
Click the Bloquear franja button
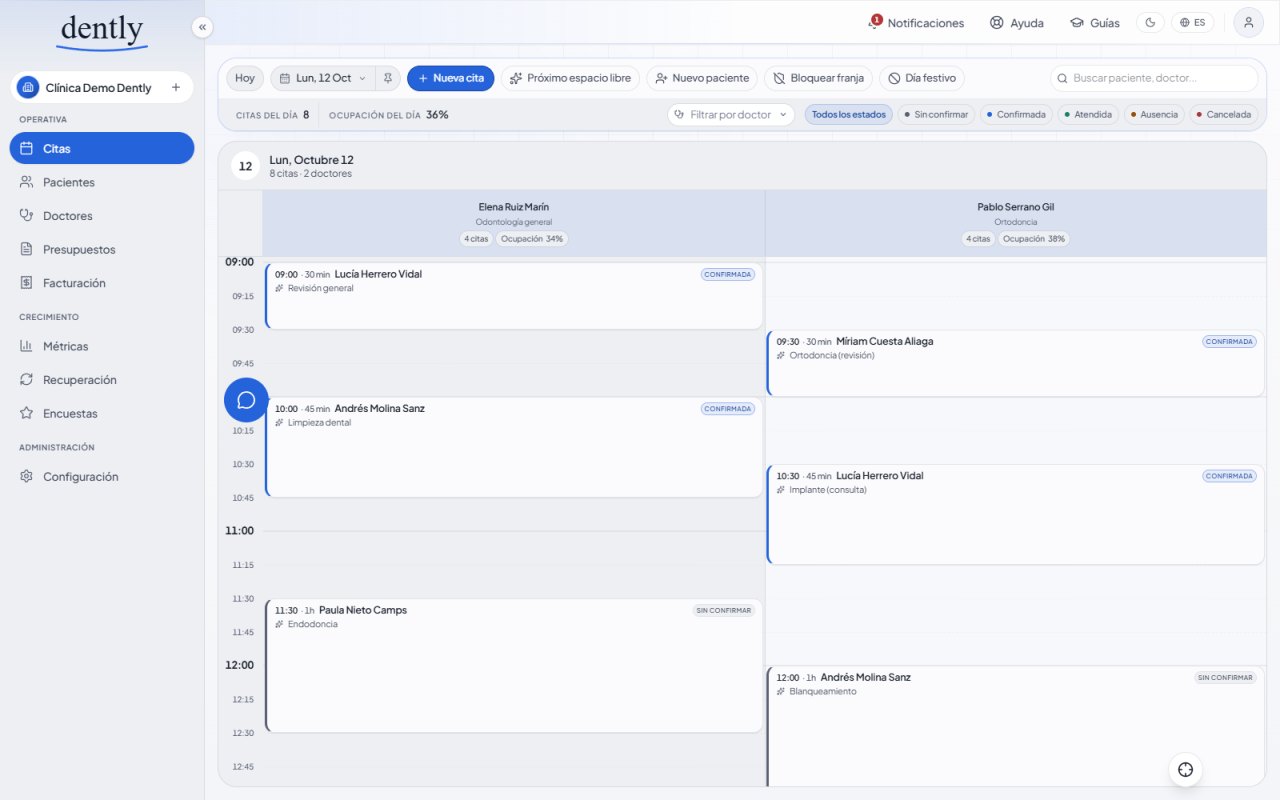(818, 78)
